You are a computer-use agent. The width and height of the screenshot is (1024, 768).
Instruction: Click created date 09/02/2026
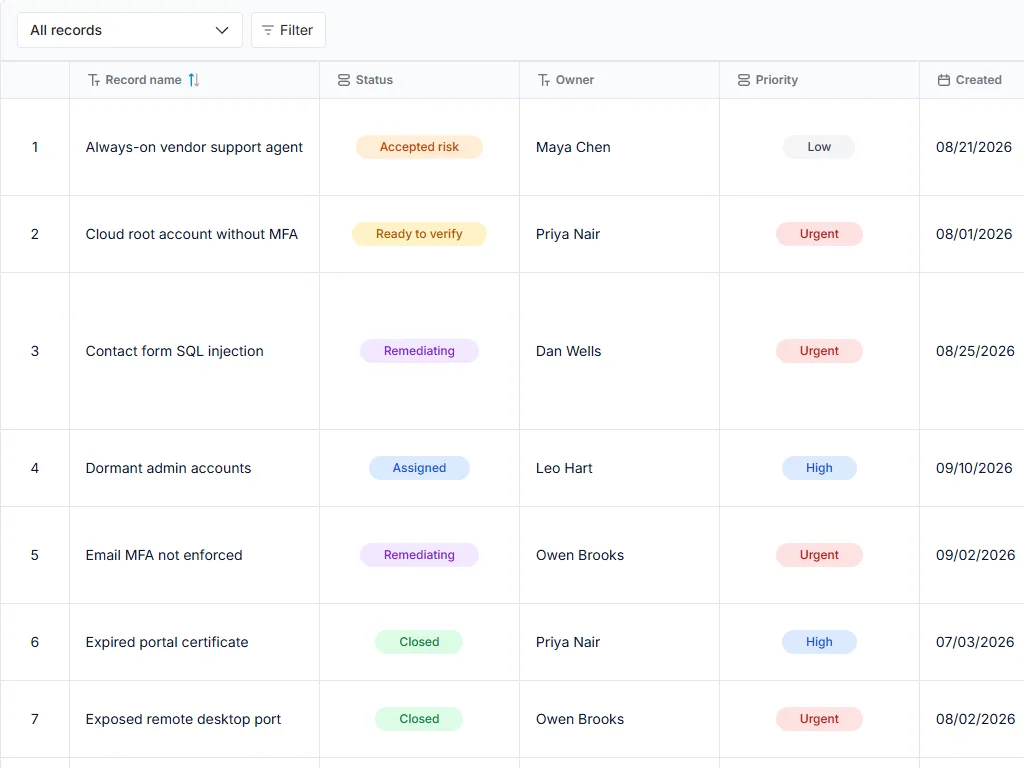point(975,554)
